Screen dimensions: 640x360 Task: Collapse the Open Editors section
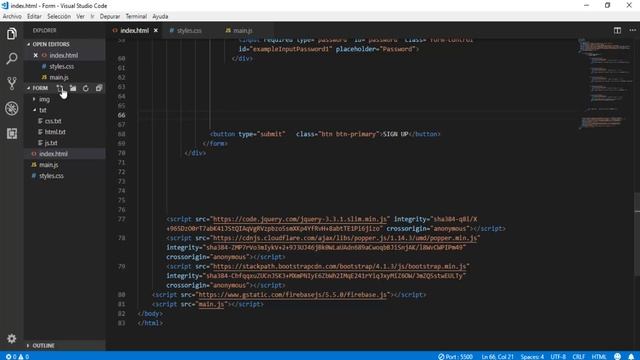click(64, 44)
